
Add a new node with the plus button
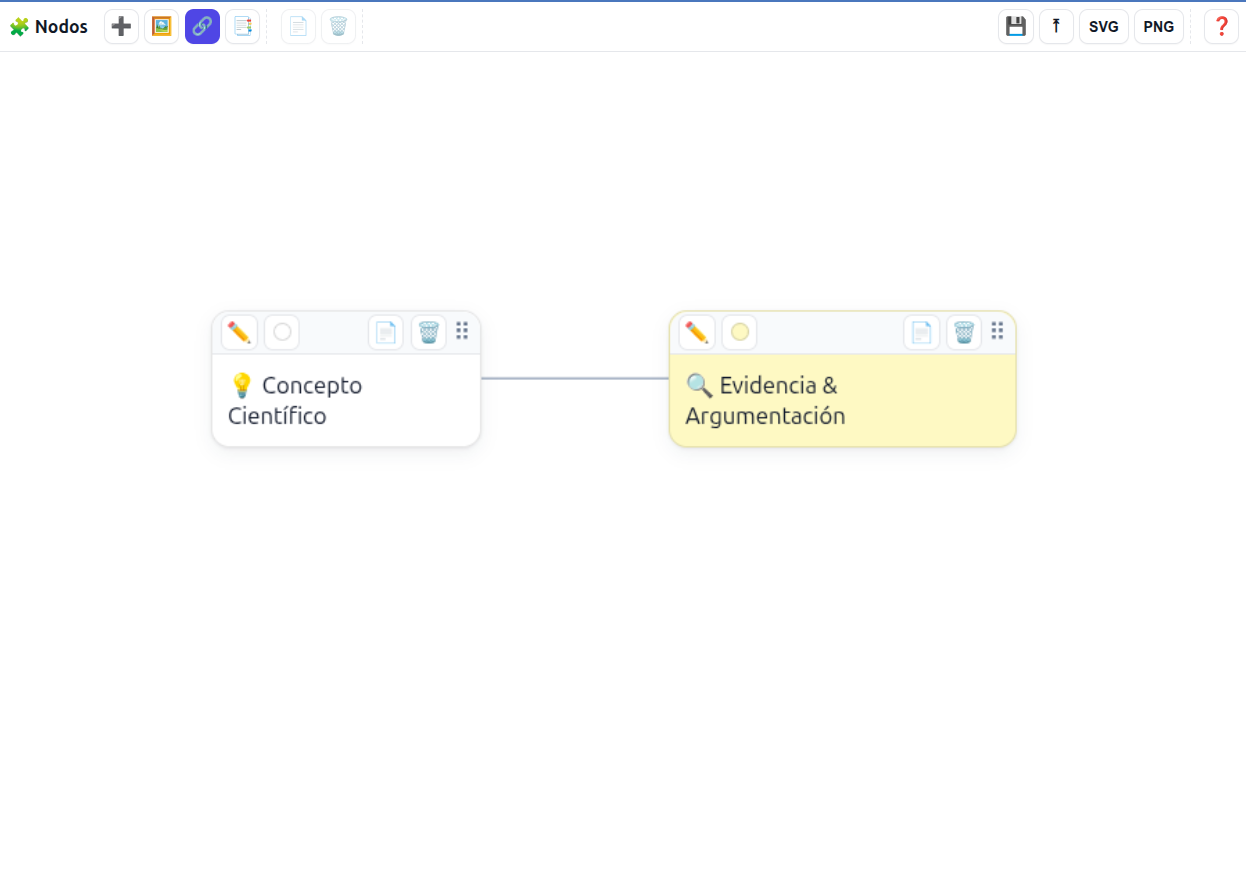(121, 26)
